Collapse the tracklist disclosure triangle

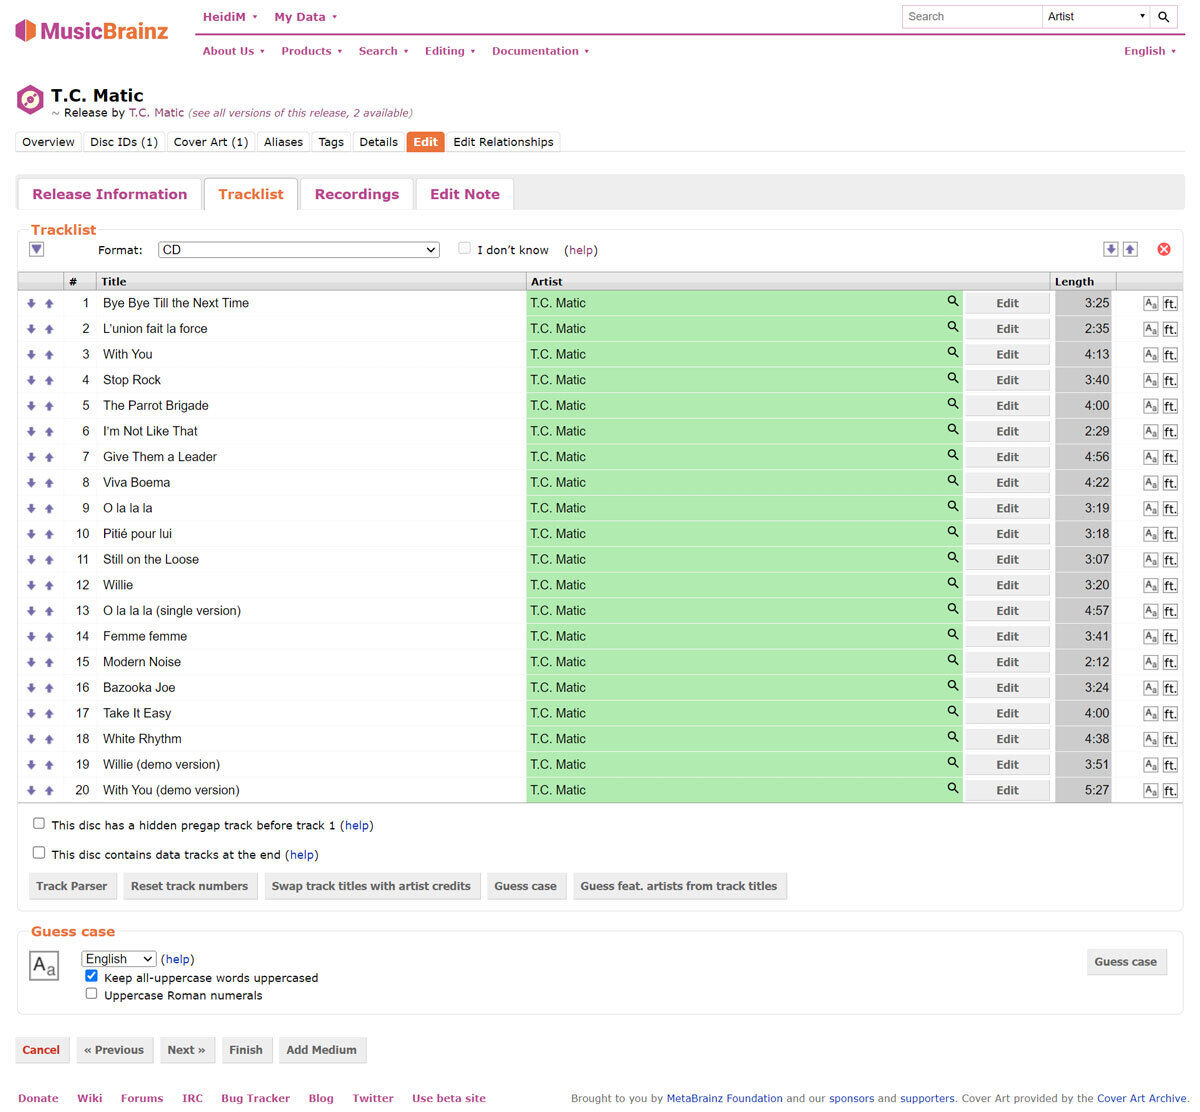point(37,249)
